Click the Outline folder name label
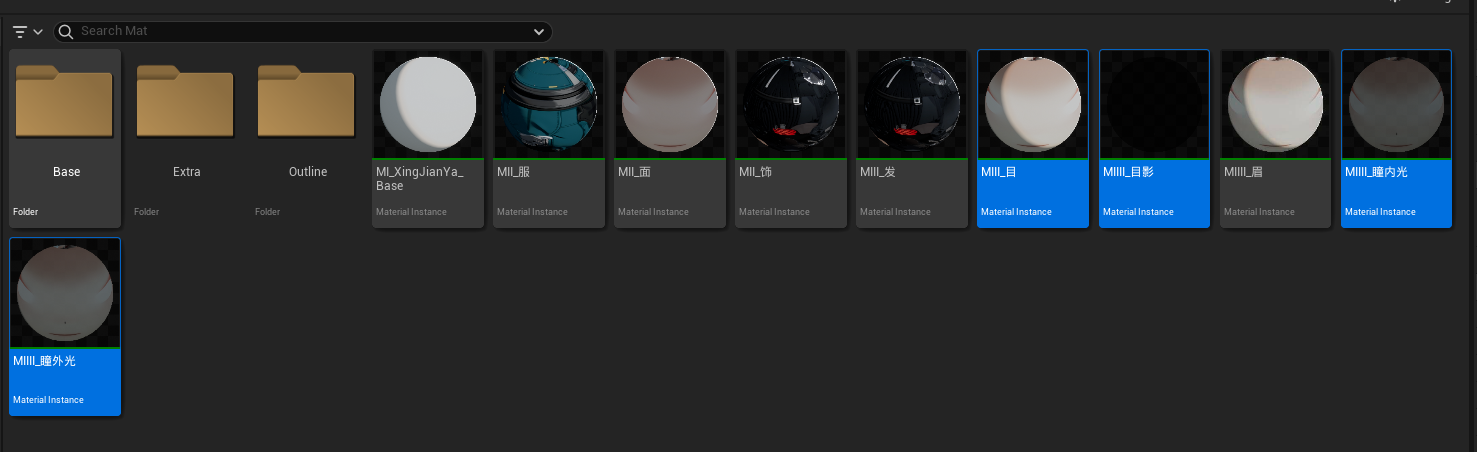The width and height of the screenshot is (1477, 452). [x=308, y=172]
